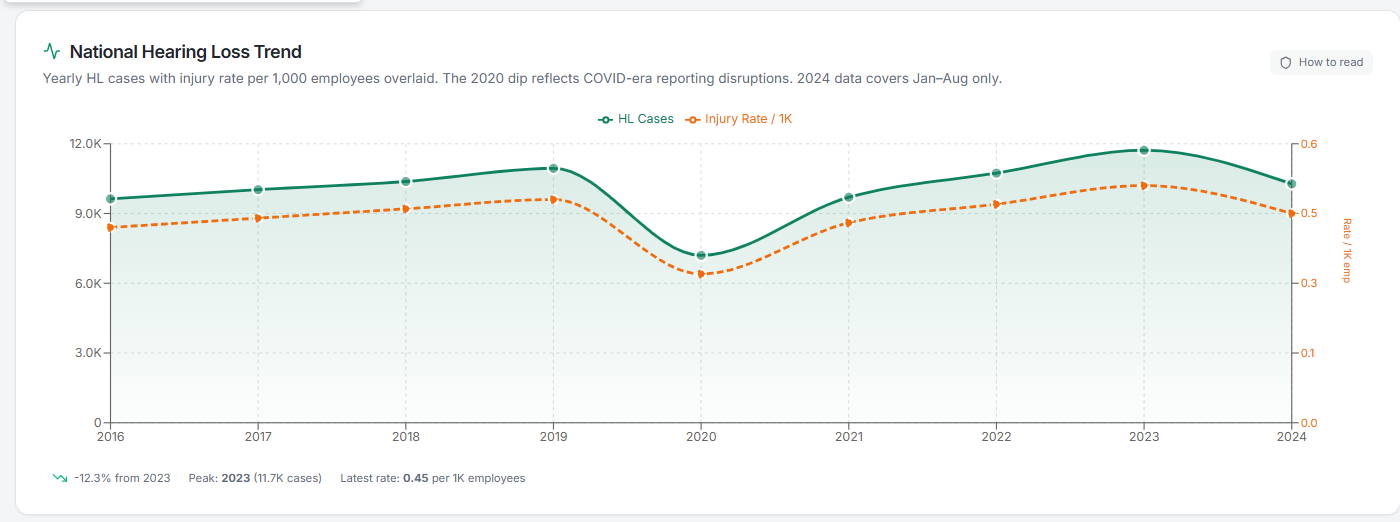
Task: Click the 2023 Injury Rate triangle marker
Action: click(x=1144, y=185)
